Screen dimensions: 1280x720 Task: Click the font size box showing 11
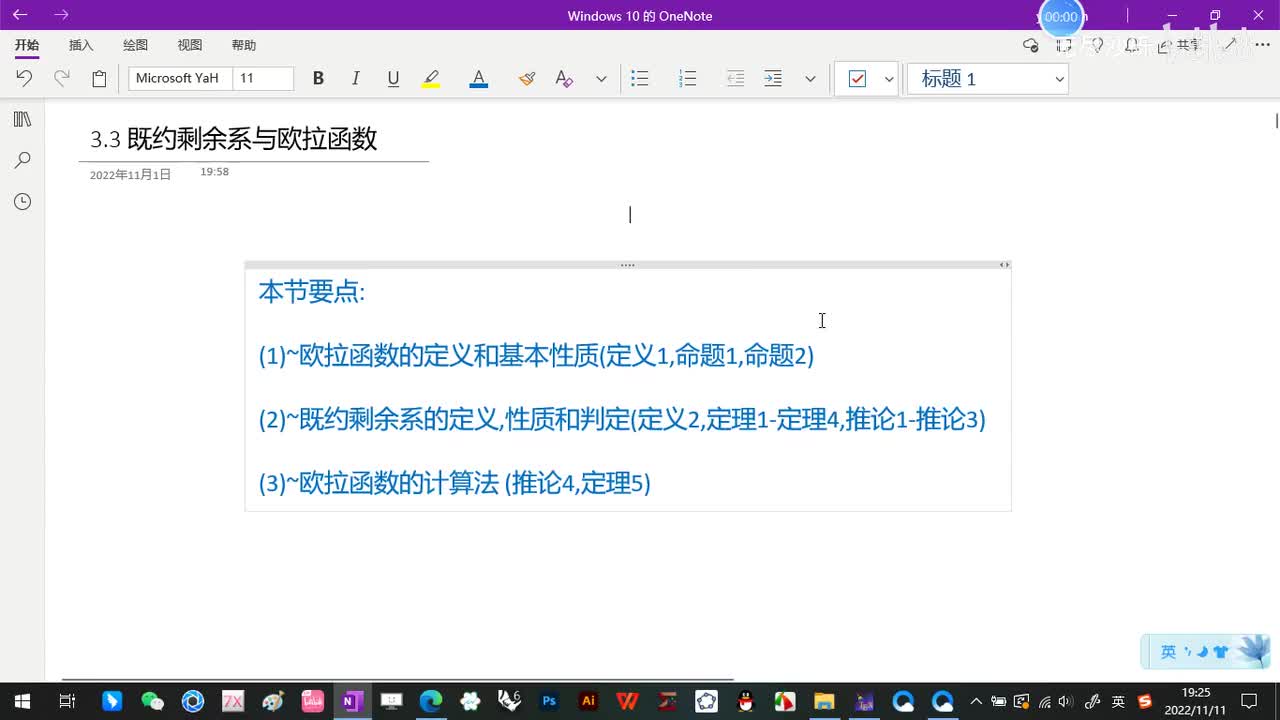pyautogui.click(x=263, y=78)
